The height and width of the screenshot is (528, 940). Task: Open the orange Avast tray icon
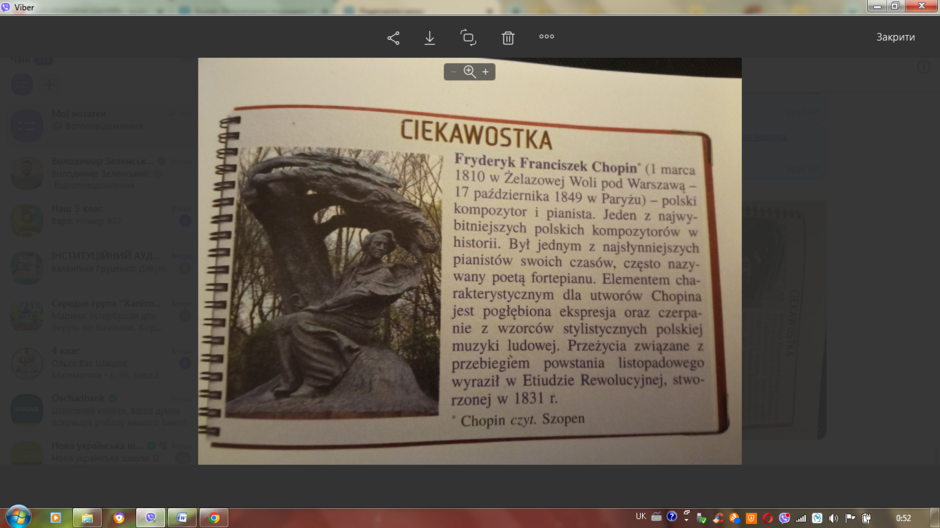751,518
